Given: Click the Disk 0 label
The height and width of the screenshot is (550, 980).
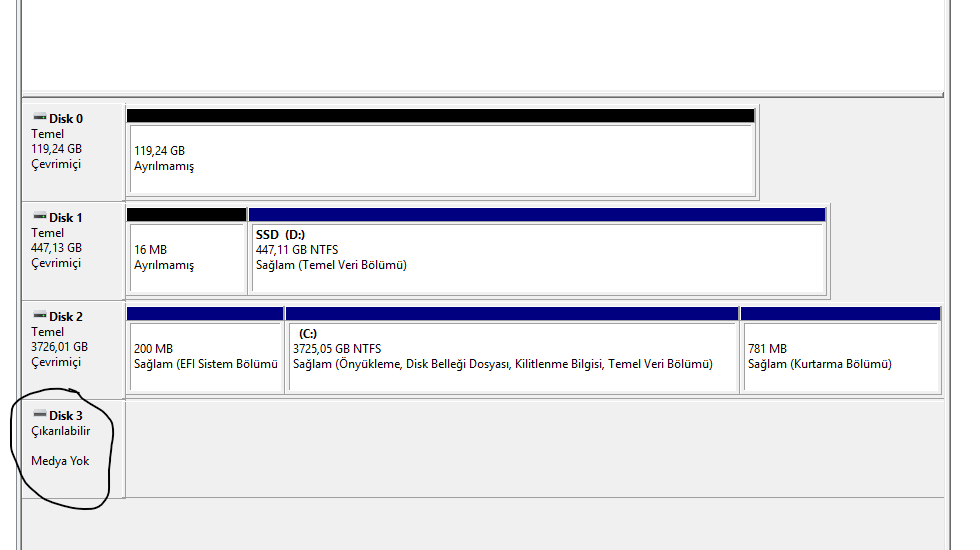Looking at the screenshot, I should click(66, 119).
